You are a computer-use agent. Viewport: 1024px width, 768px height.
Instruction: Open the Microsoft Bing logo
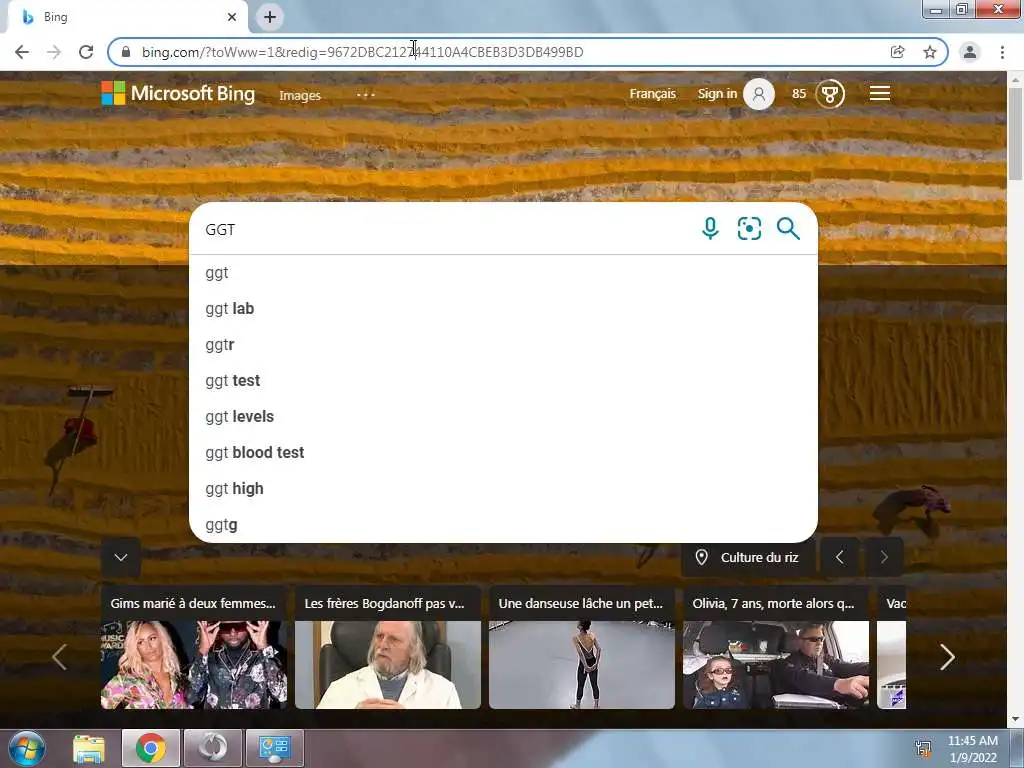click(178, 93)
